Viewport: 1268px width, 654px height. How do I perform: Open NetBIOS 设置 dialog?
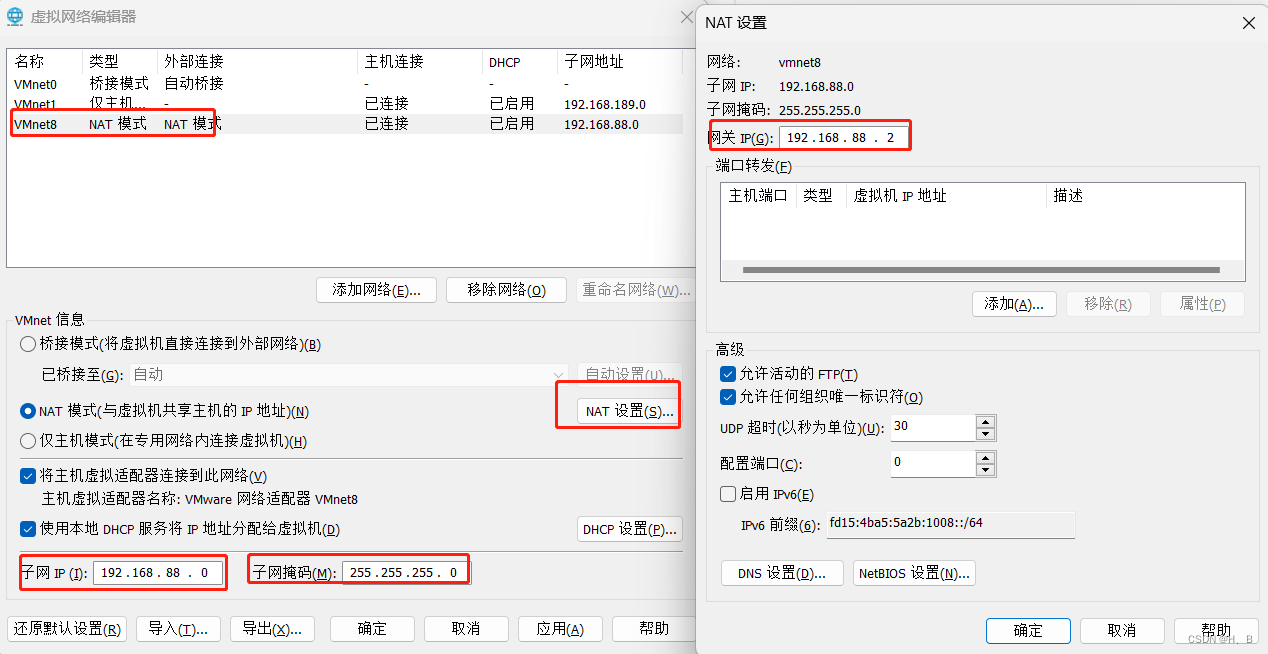click(x=914, y=573)
